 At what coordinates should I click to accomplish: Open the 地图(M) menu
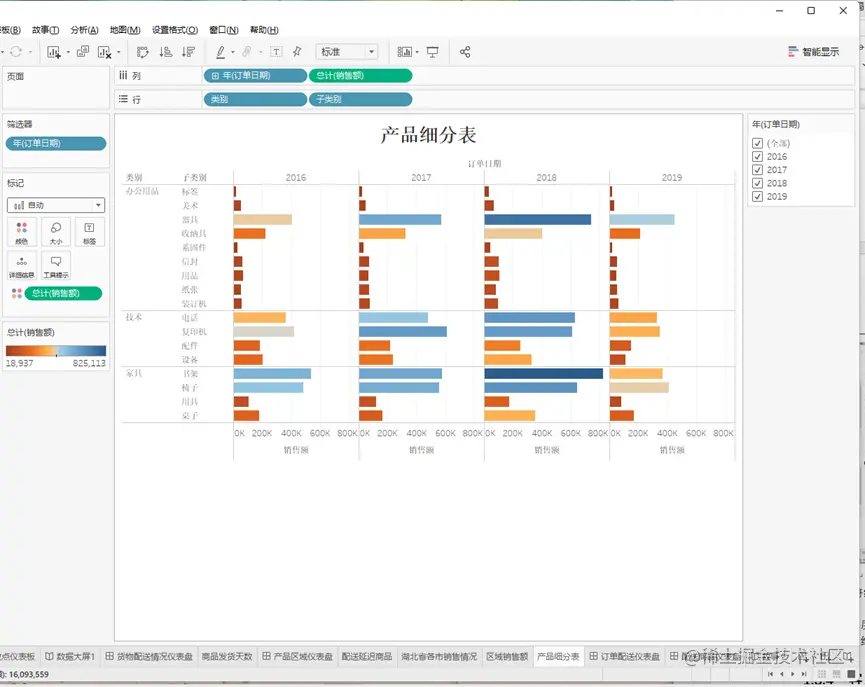click(x=125, y=30)
